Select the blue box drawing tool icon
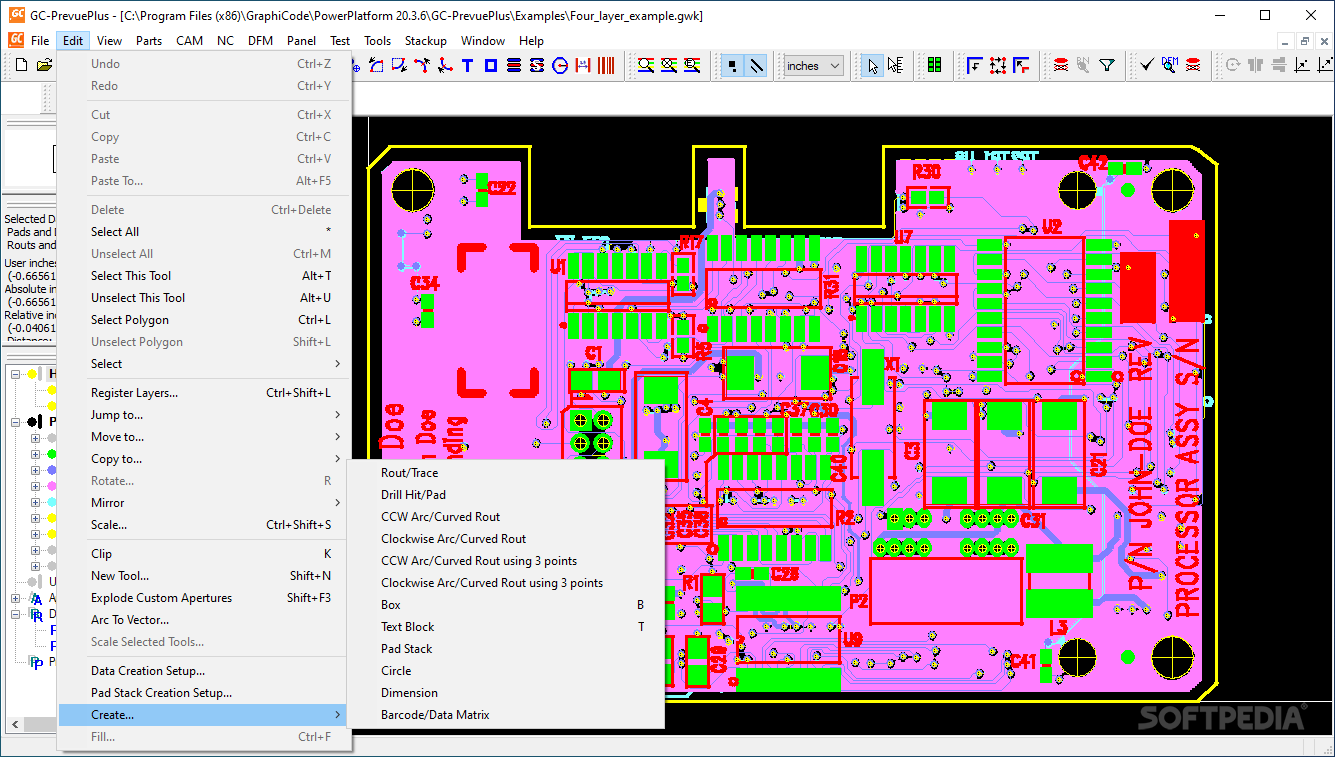Image resolution: width=1335 pixels, height=757 pixels. point(491,65)
